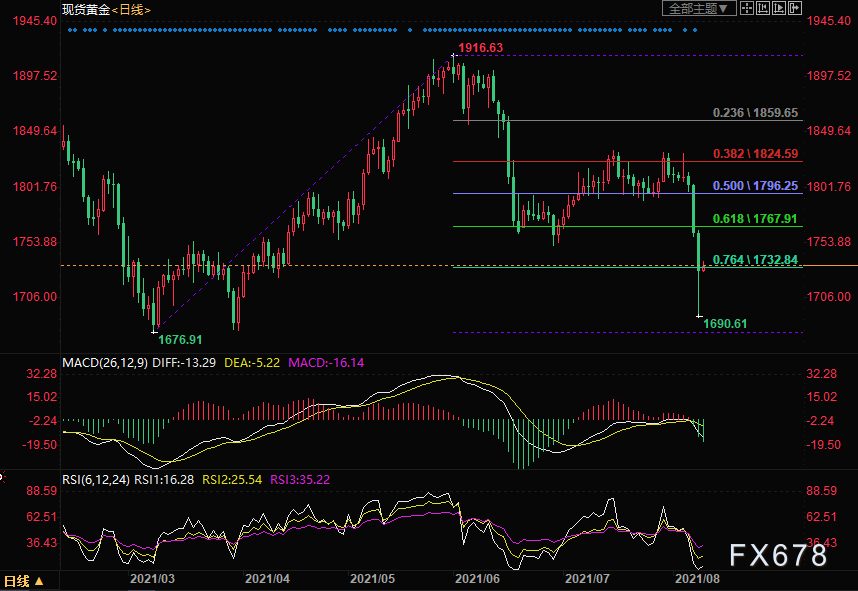Click the RSI(6,12,24) indicator name
Viewport: 858px width, 591px height.
pyautogui.click(x=96, y=480)
